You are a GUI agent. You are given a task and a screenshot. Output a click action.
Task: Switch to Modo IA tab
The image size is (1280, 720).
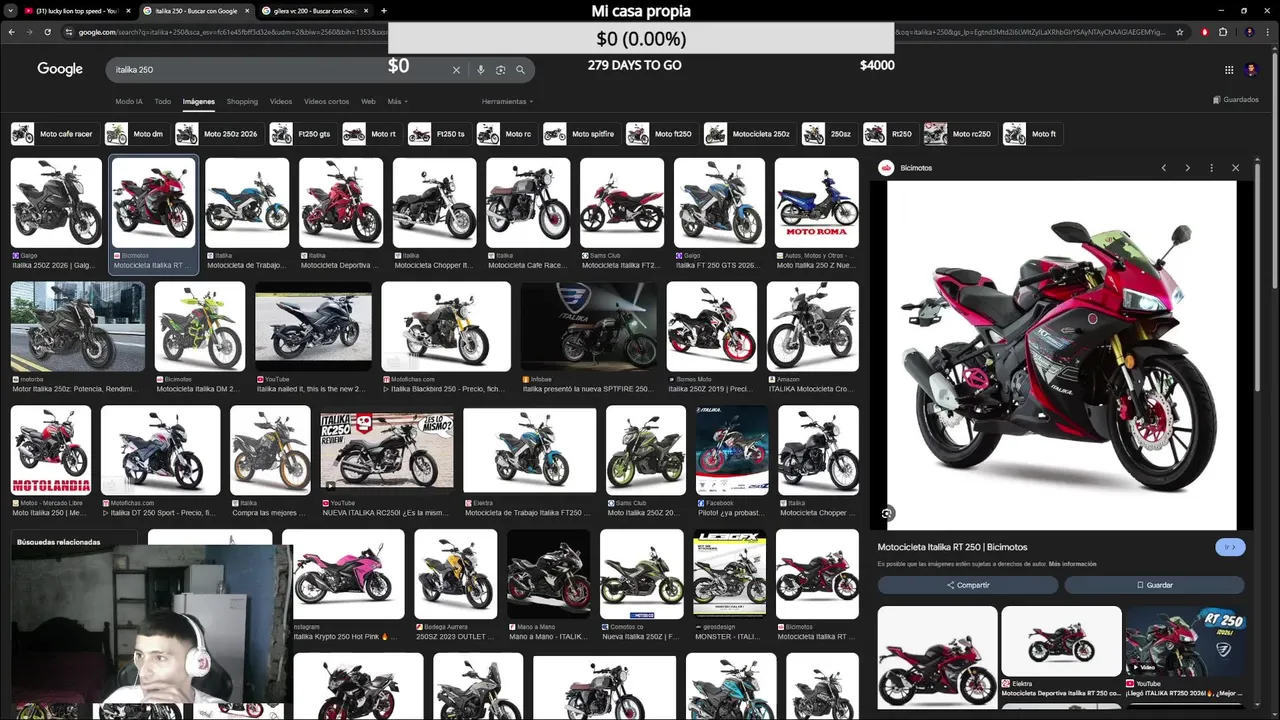pos(129,101)
